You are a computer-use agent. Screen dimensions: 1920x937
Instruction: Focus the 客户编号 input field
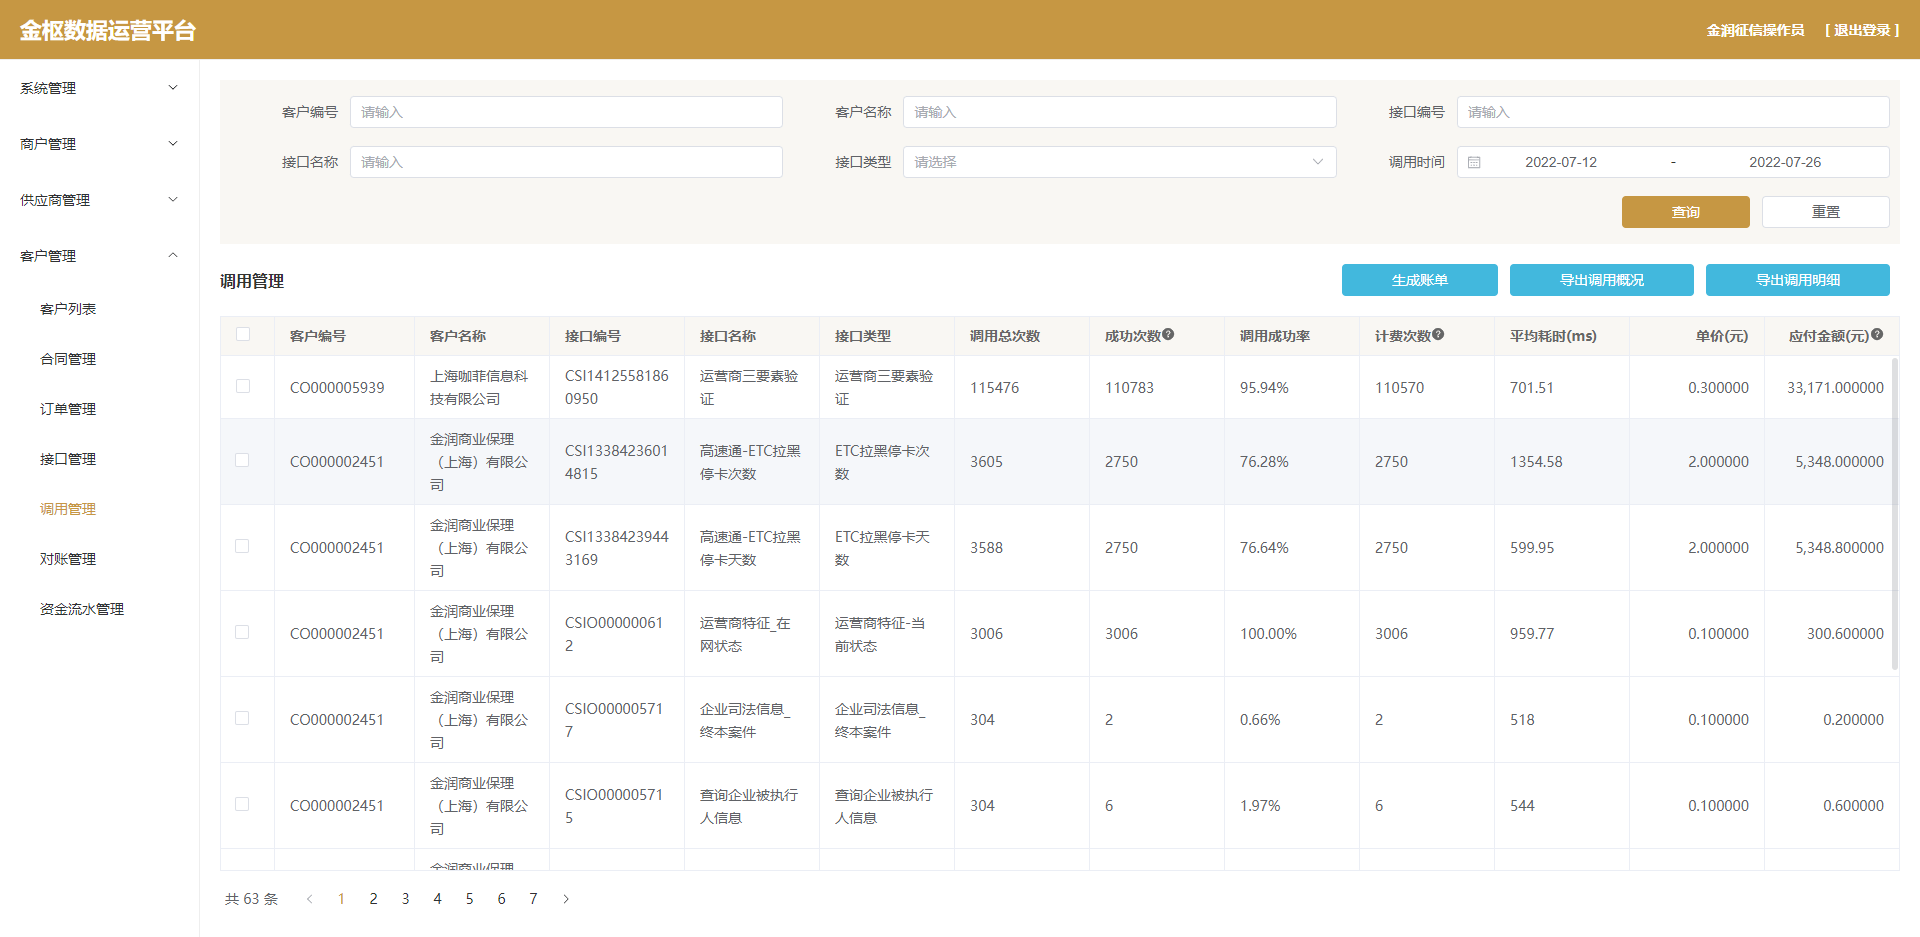click(x=566, y=112)
